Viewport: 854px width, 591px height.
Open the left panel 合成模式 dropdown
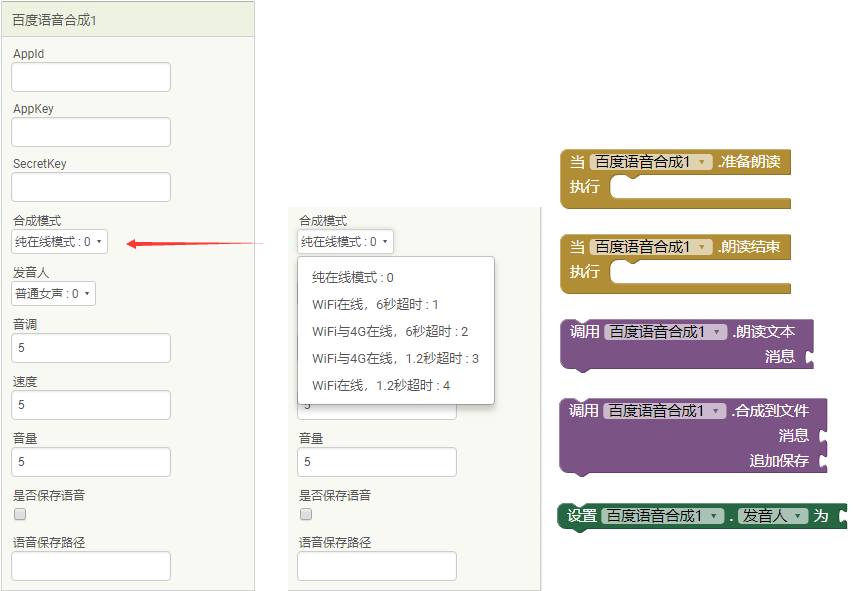59,242
